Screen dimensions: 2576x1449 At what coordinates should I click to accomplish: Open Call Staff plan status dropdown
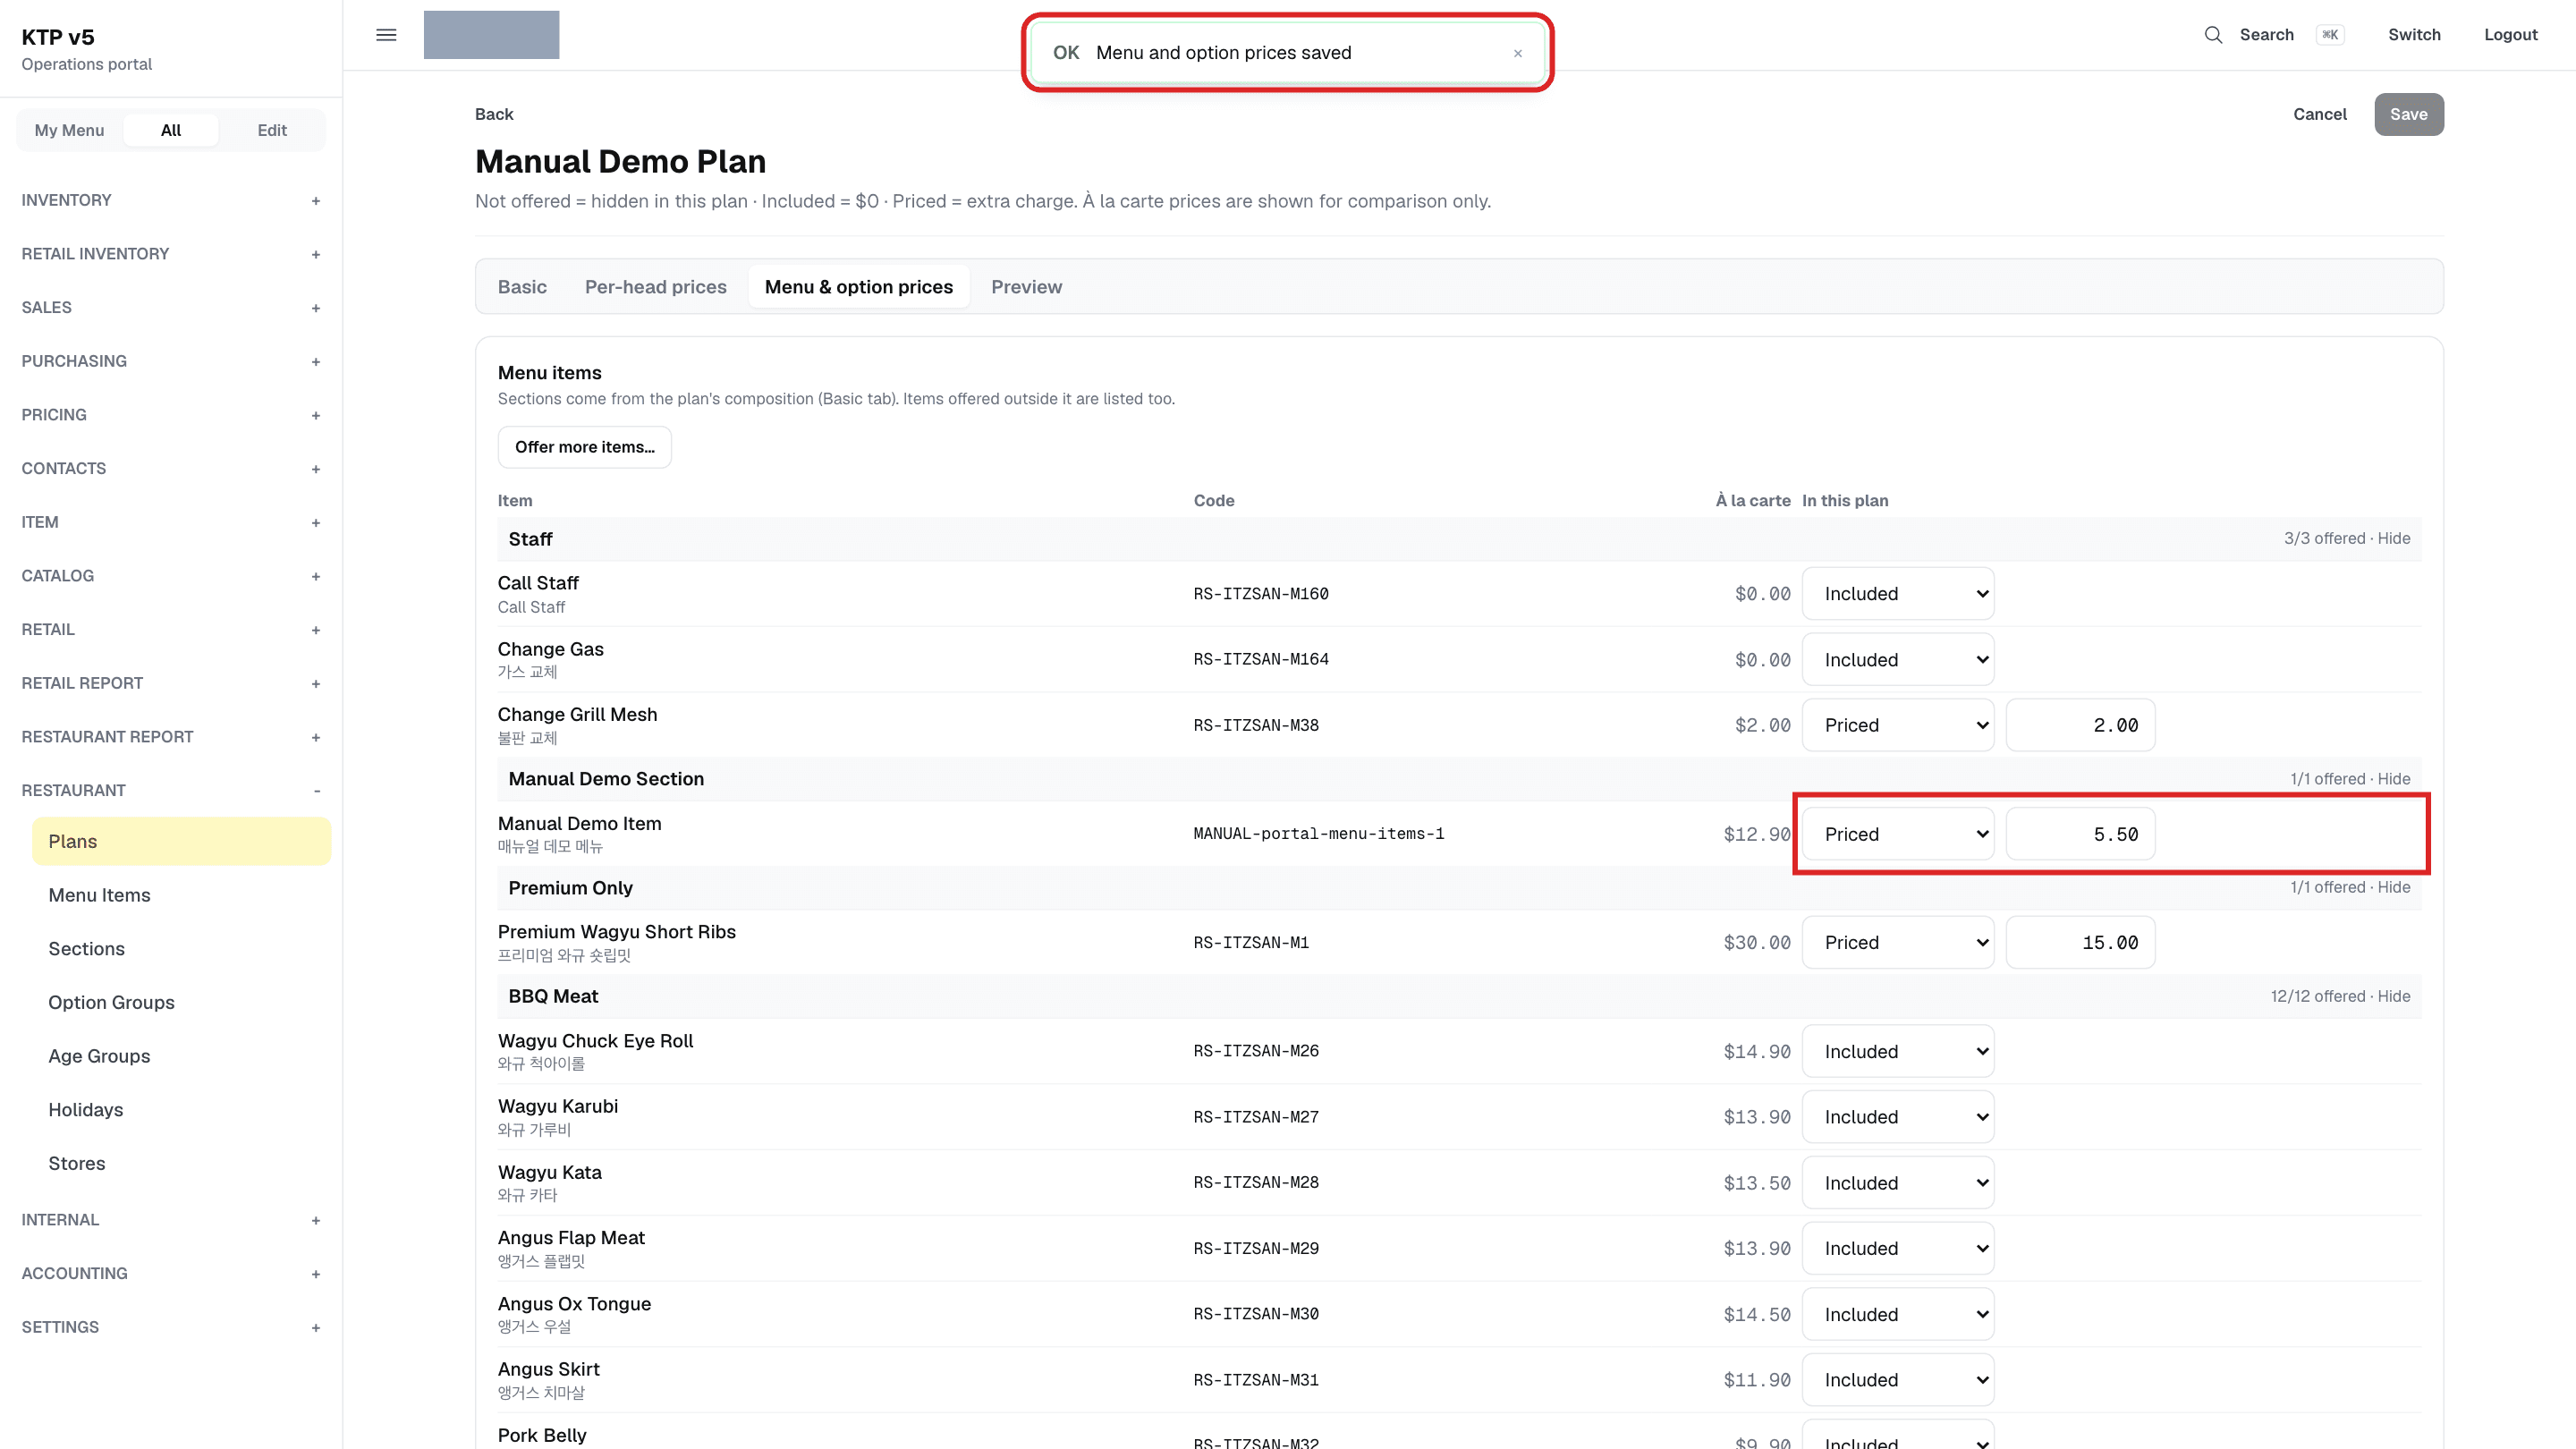pyautogui.click(x=1897, y=594)
